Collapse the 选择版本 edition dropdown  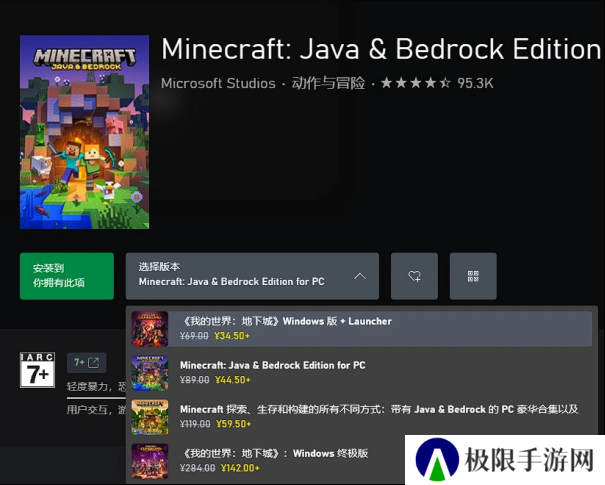[252, 276]
